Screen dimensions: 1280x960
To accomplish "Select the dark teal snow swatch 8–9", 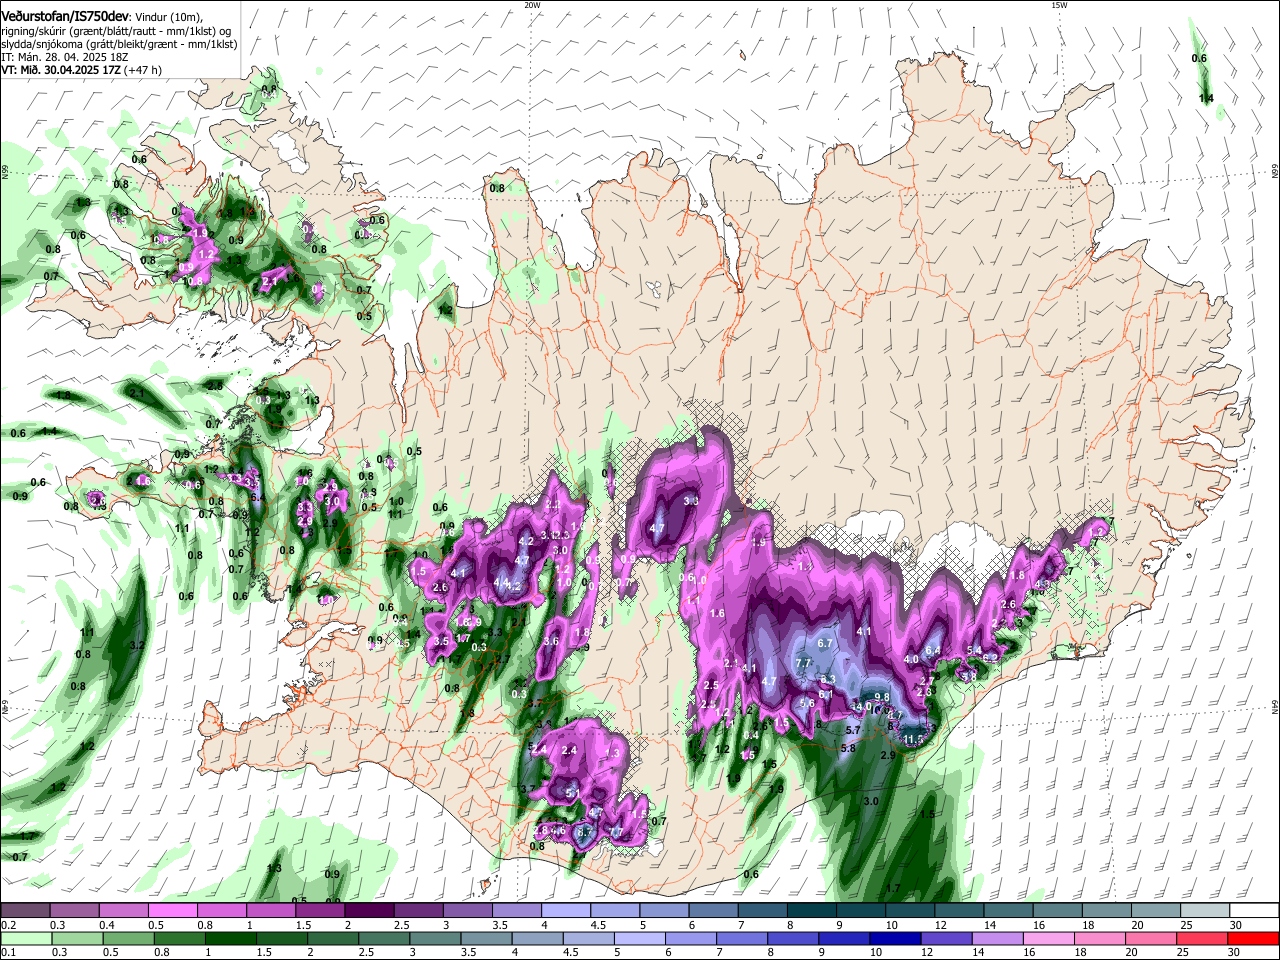I will point(812,911).
